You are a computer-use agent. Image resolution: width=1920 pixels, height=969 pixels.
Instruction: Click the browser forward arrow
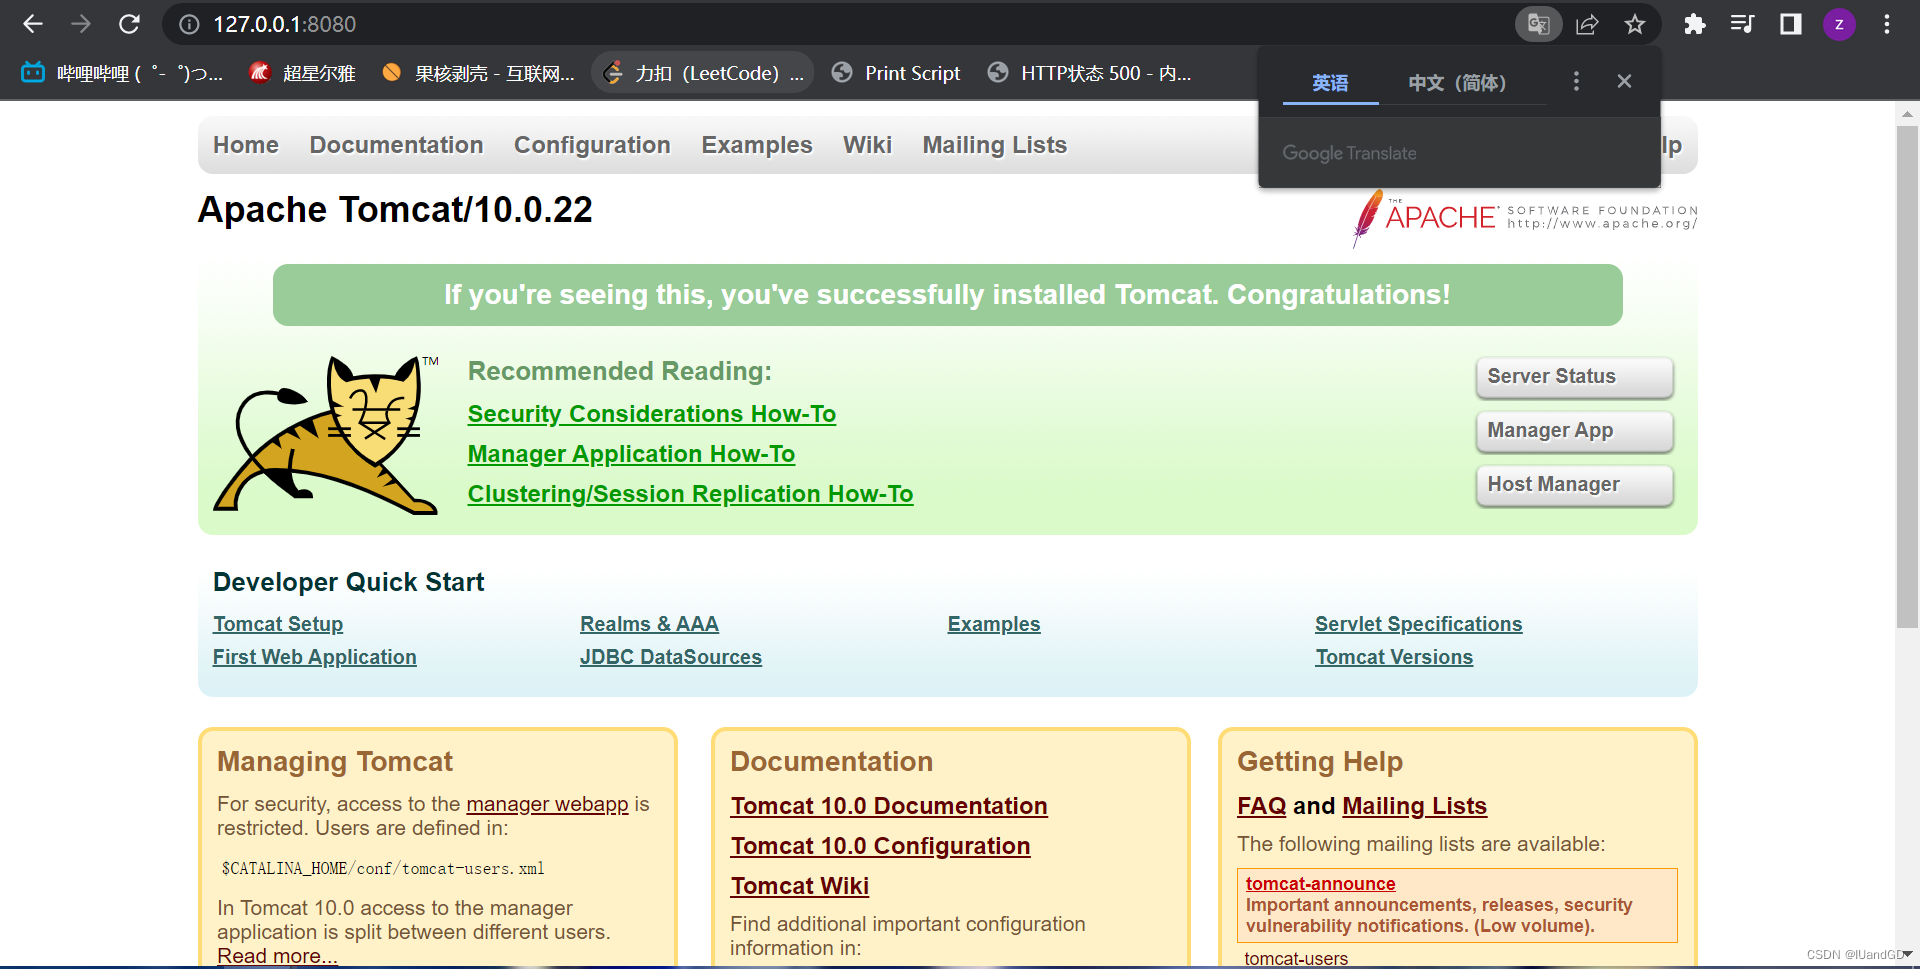point(81,24)
